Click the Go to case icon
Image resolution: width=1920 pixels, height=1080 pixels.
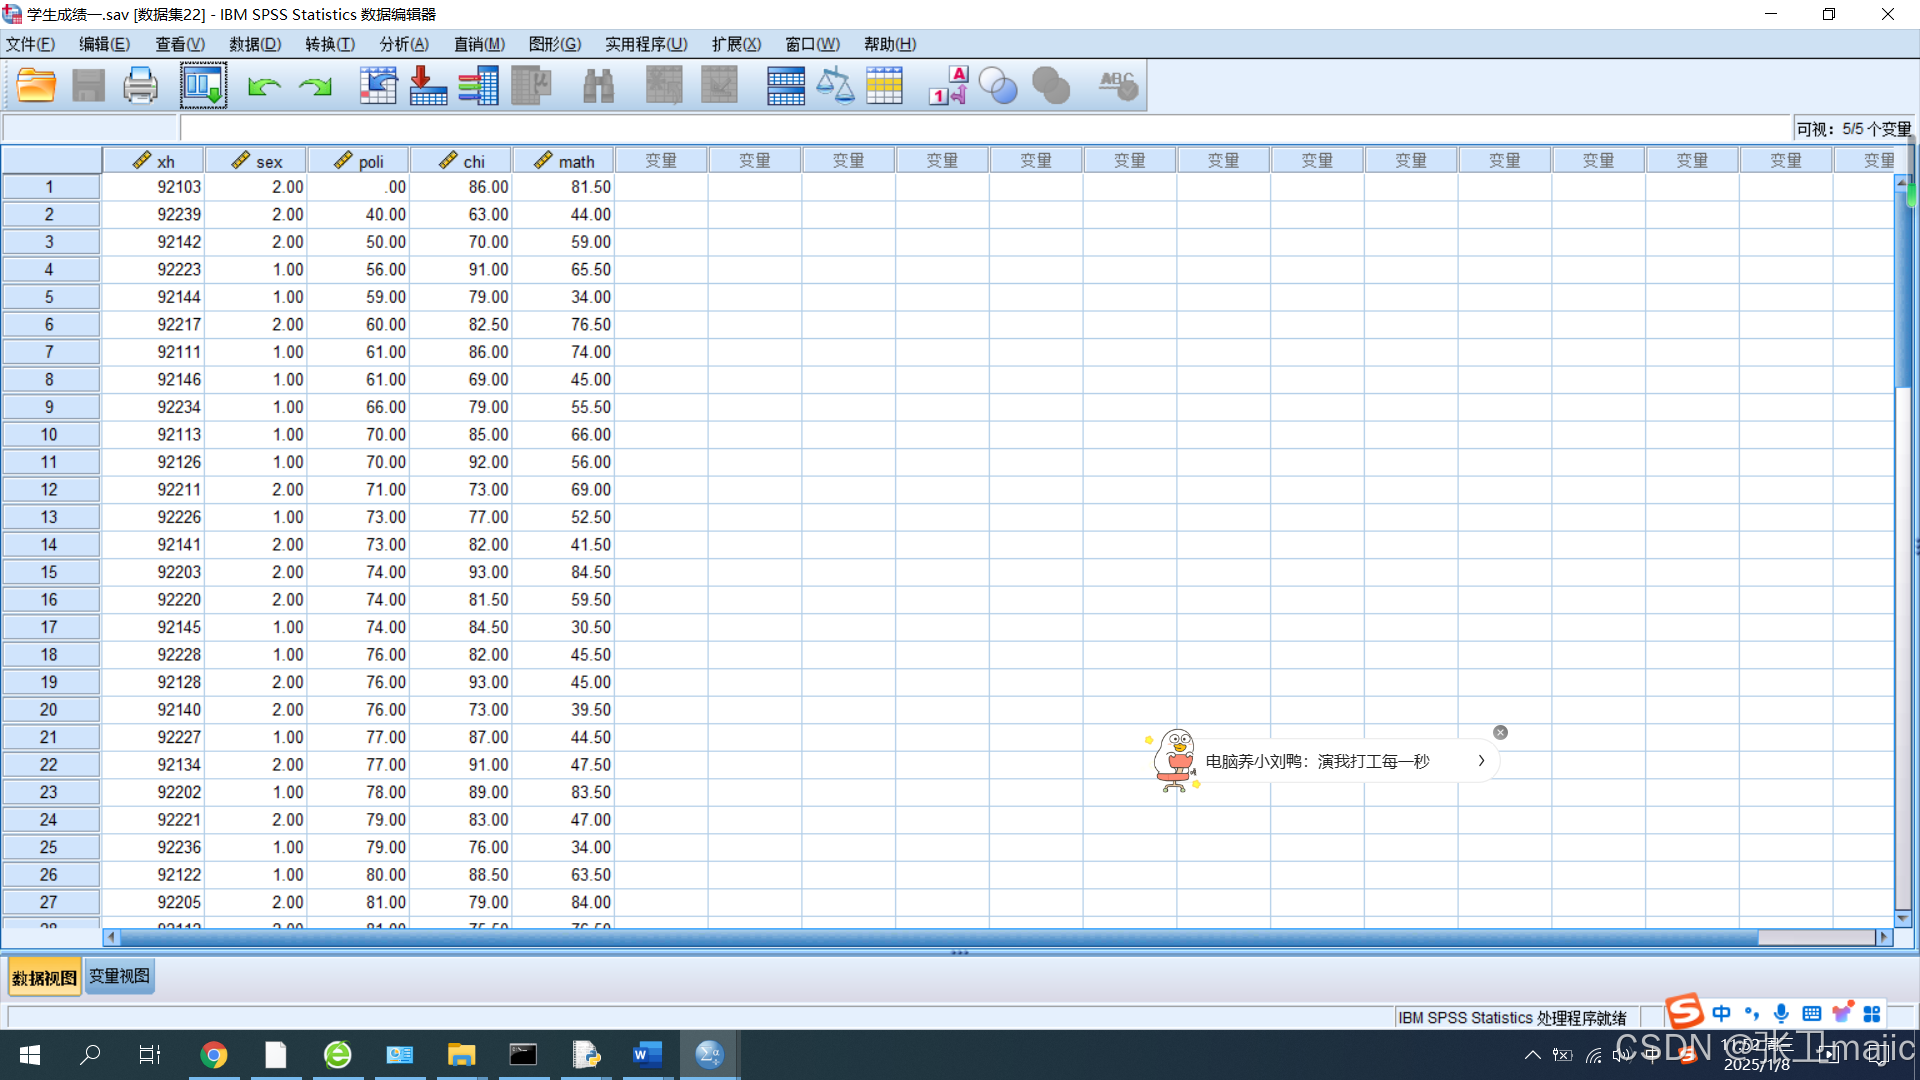[x=378, y=86]
